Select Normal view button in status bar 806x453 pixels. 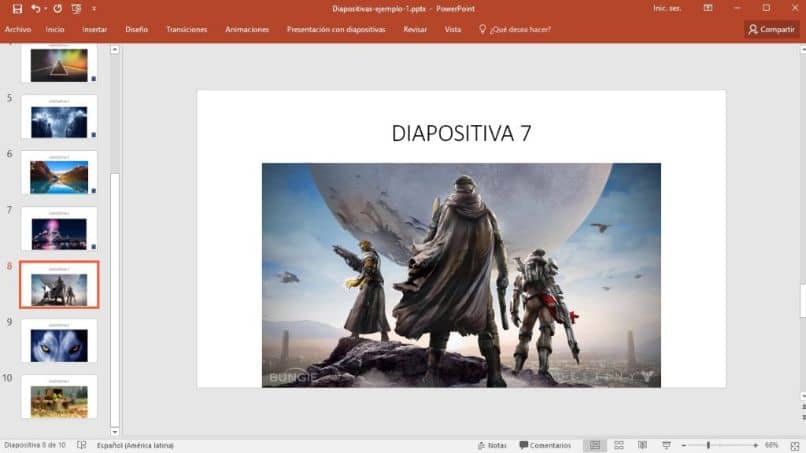pyautogui.click(x=595, y=445)
